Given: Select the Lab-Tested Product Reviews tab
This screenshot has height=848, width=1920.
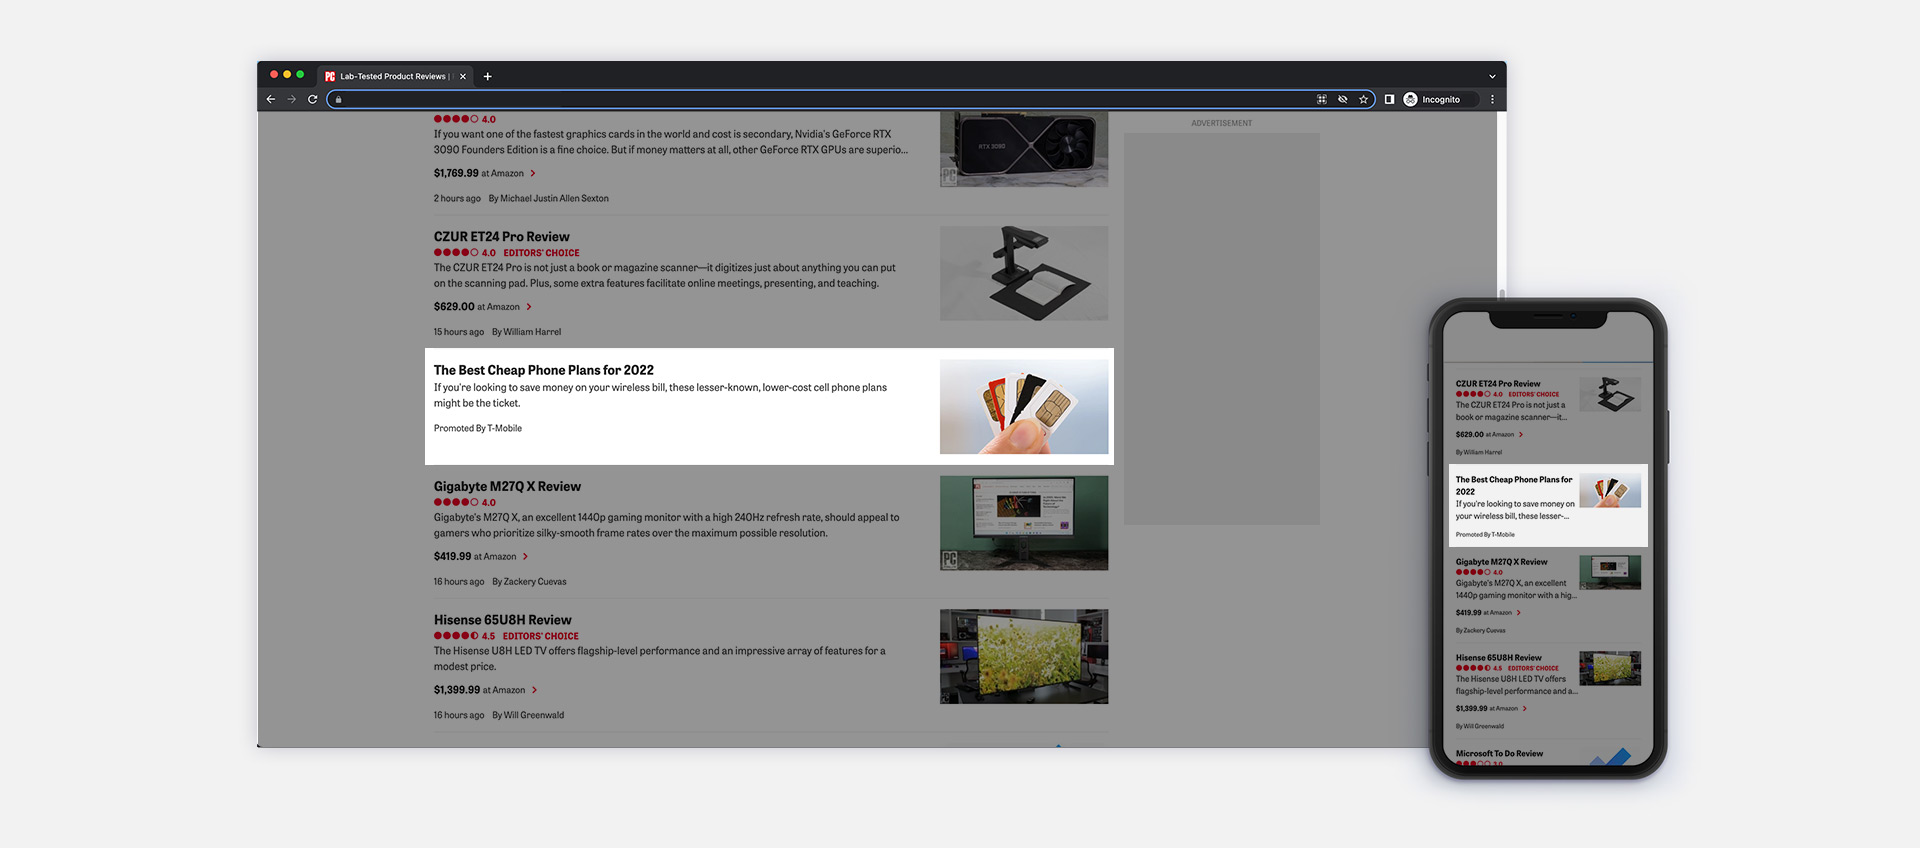Looking at the screenshot, I should [395, 76].
